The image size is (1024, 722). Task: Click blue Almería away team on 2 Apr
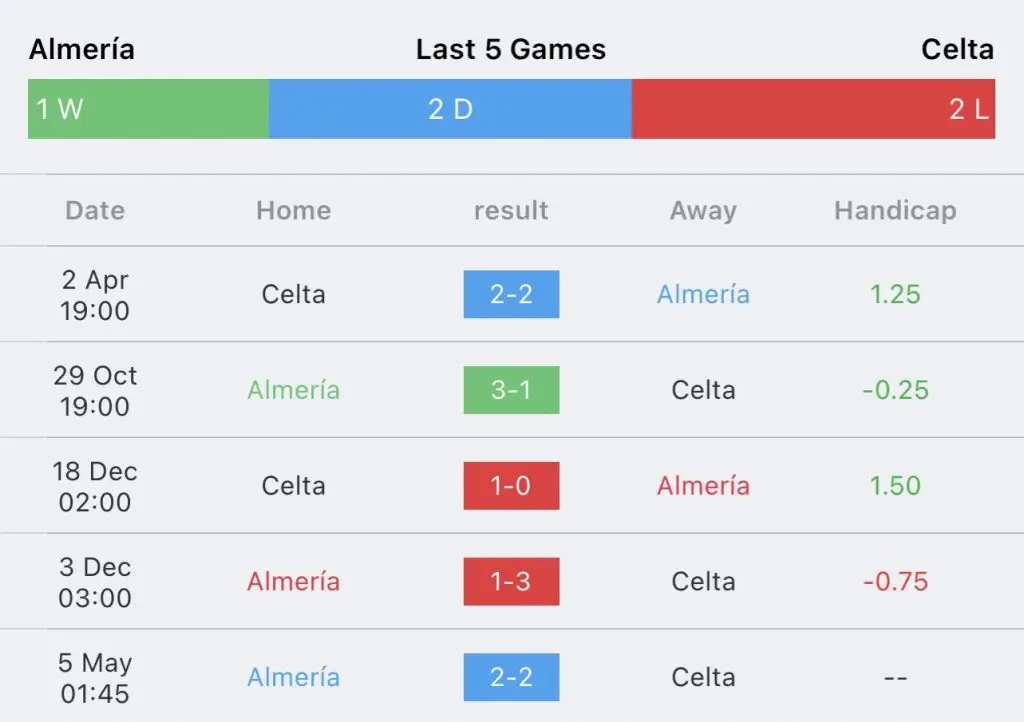pos(703,294)
